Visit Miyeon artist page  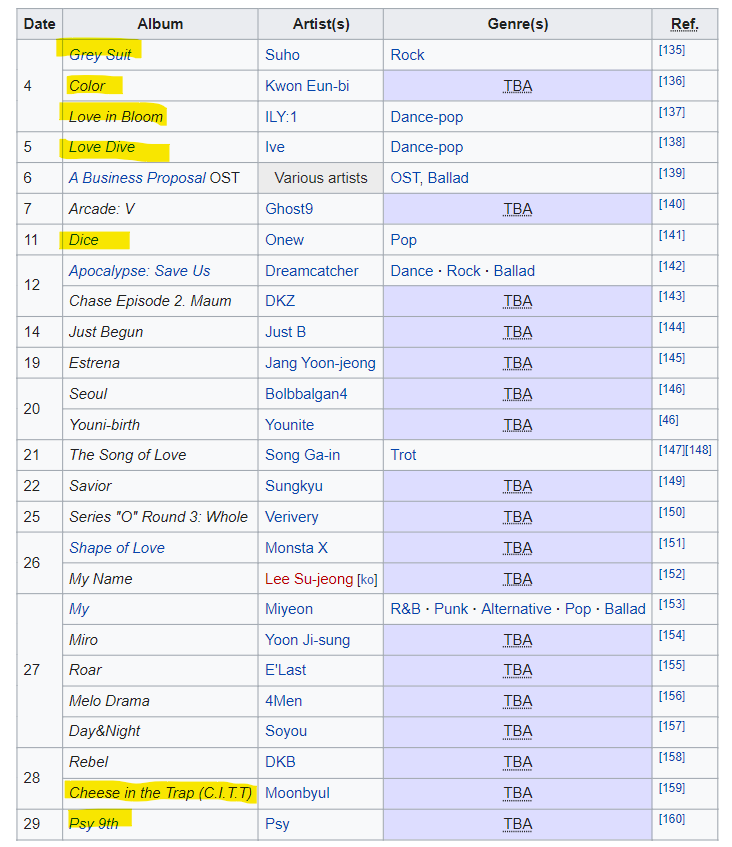tap(289, 609)
